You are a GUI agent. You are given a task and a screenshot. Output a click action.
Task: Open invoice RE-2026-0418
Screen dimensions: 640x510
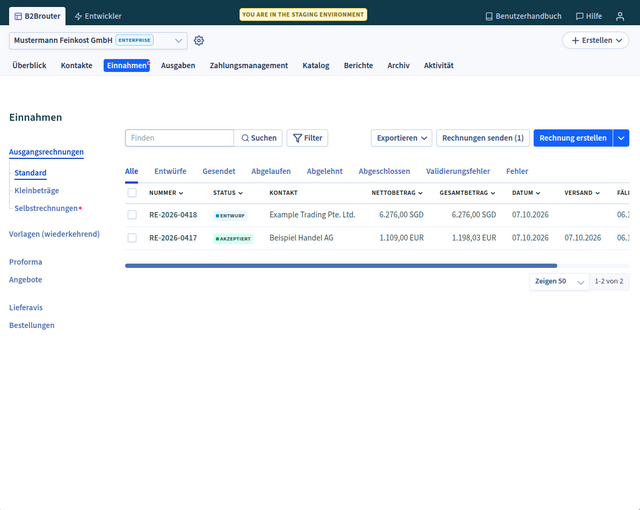click(173, 215)
